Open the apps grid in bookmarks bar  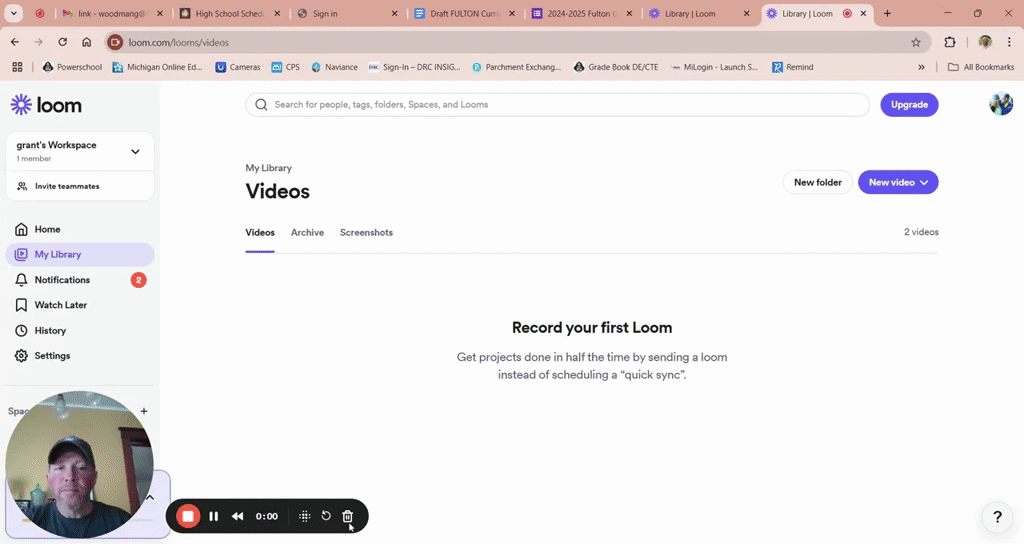(17, 67)
